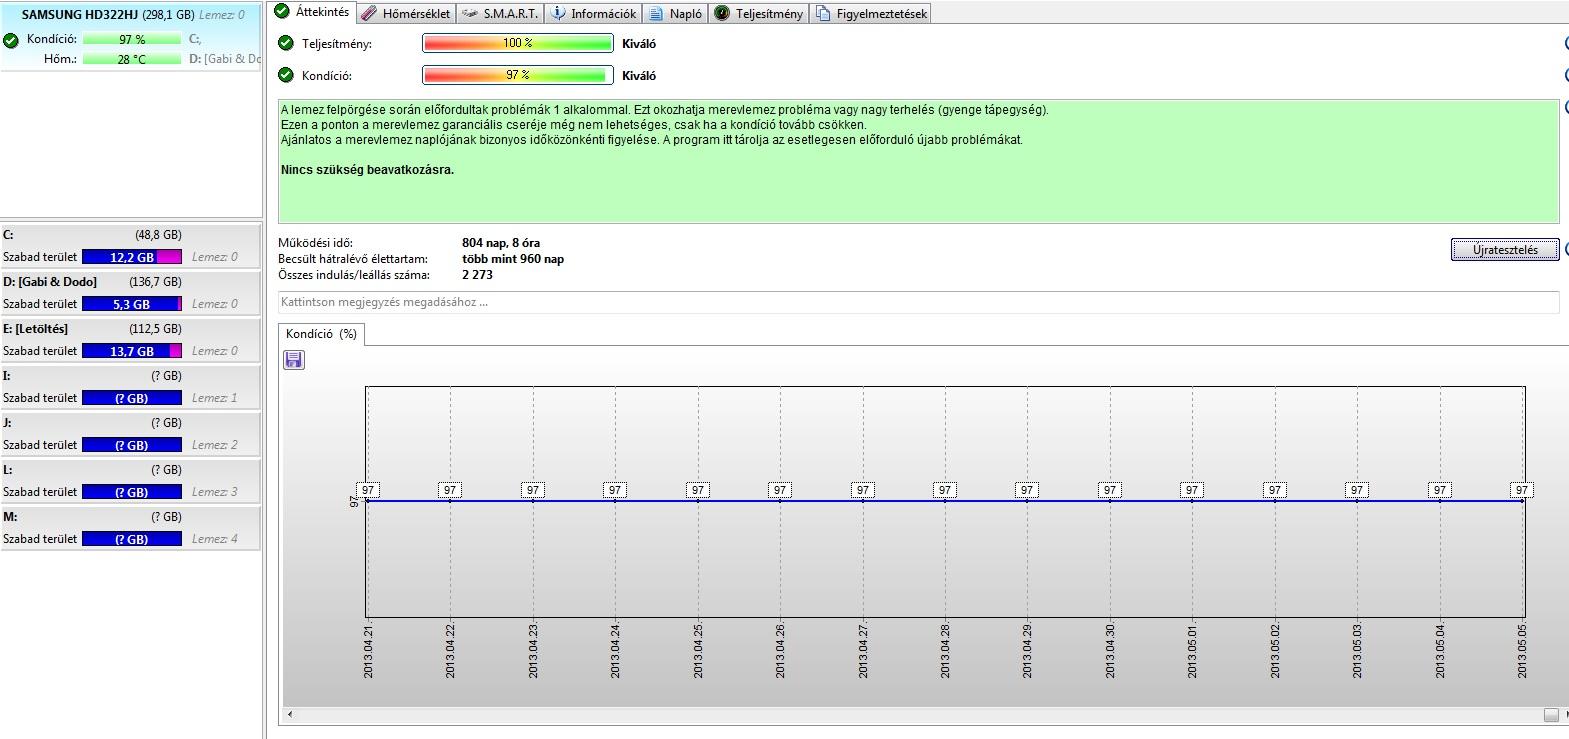
Task: Click the '2 273' start/stop count
Action: pyautogui.click(x=477, y=275)
